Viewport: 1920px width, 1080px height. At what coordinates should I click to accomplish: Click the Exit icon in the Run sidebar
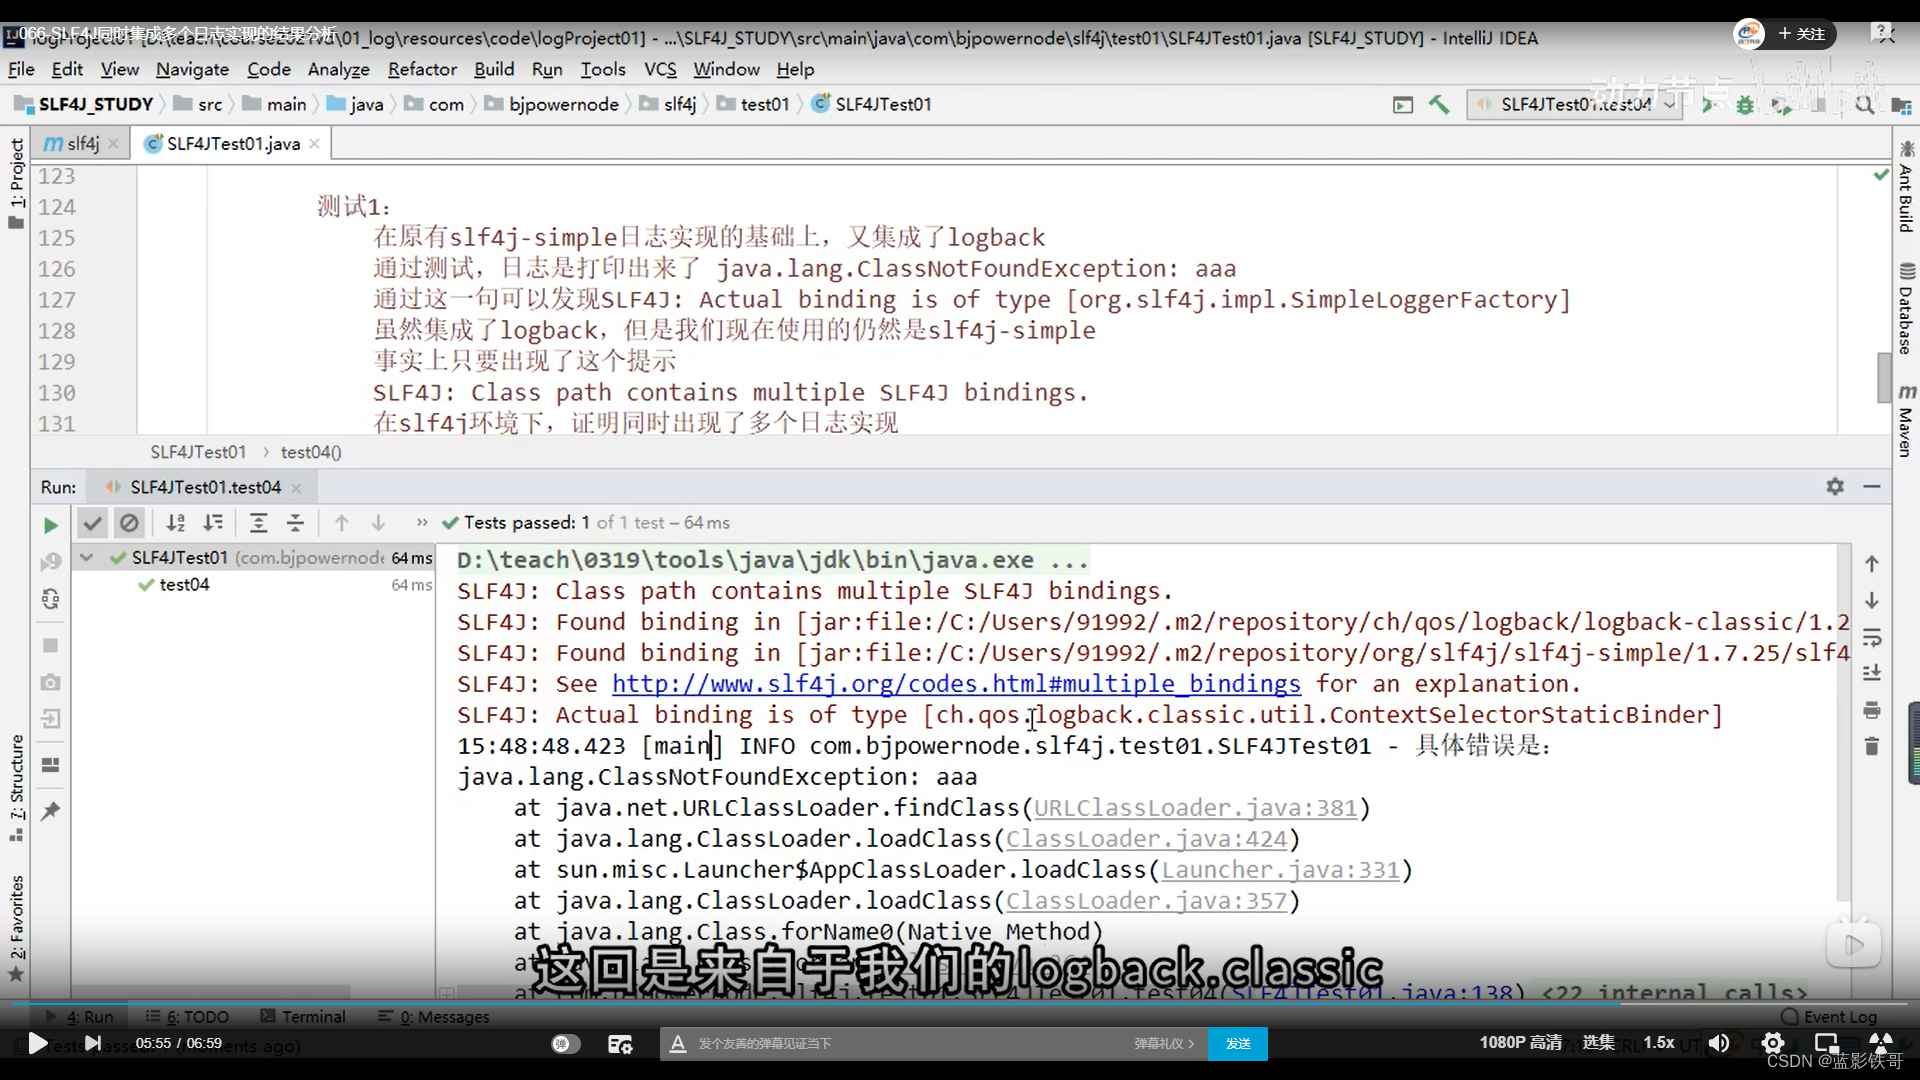tap(50, 719)
